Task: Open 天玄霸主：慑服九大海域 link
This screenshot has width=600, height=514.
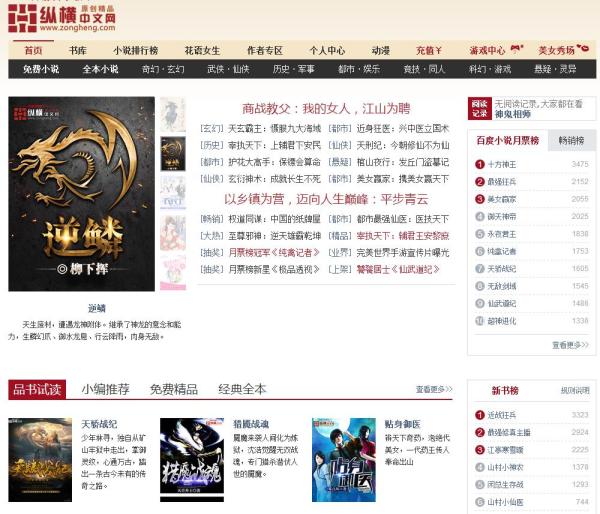Action: [x=274, y=129]
